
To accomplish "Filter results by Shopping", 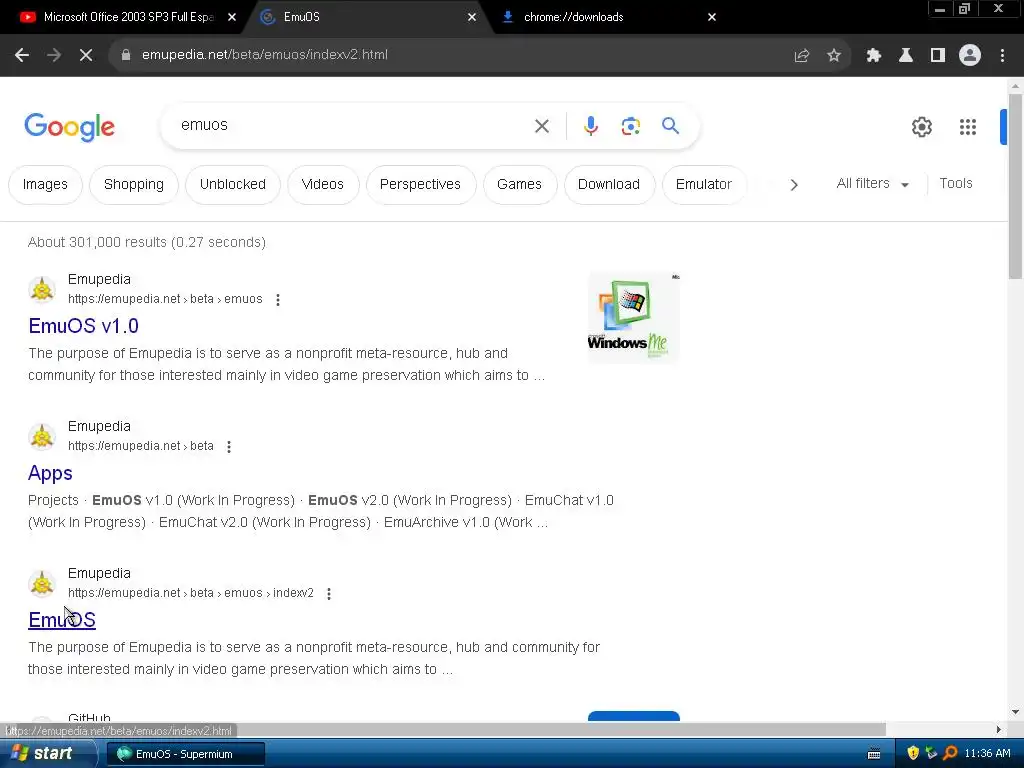I will [134, 184].
